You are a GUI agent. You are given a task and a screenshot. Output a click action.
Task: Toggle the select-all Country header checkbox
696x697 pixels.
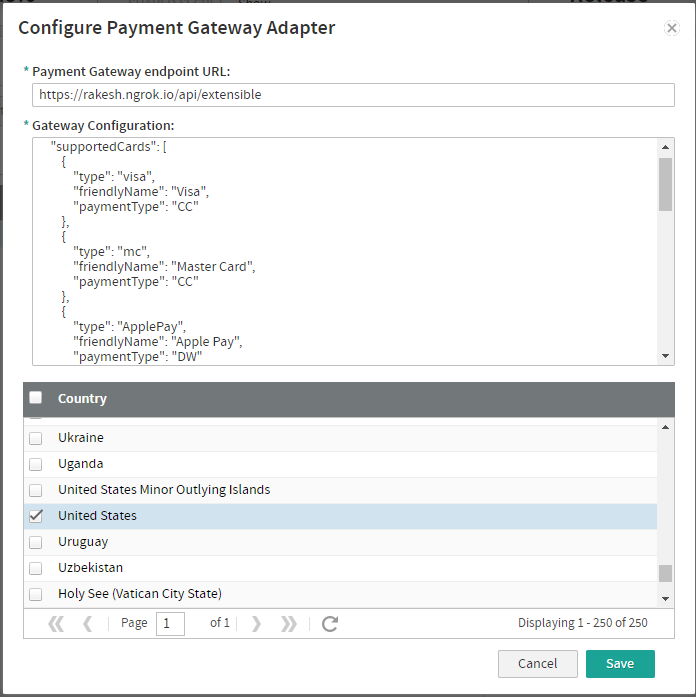point(36,397)
